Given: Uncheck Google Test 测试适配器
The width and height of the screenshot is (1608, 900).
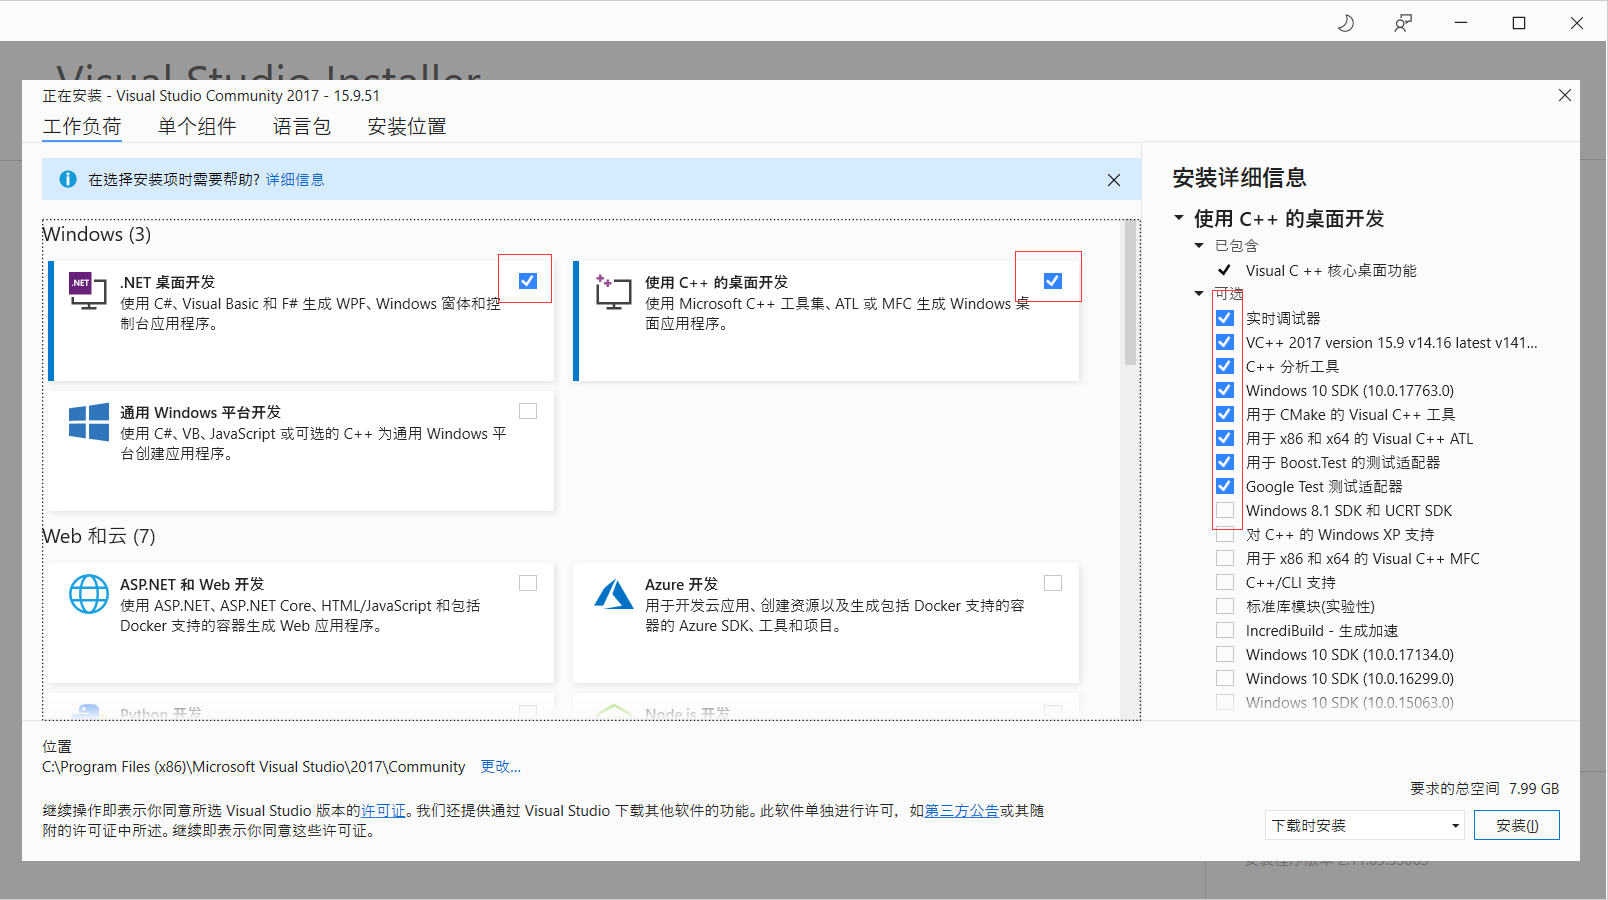Looking at the screenshot, I should click(1224, 486).
